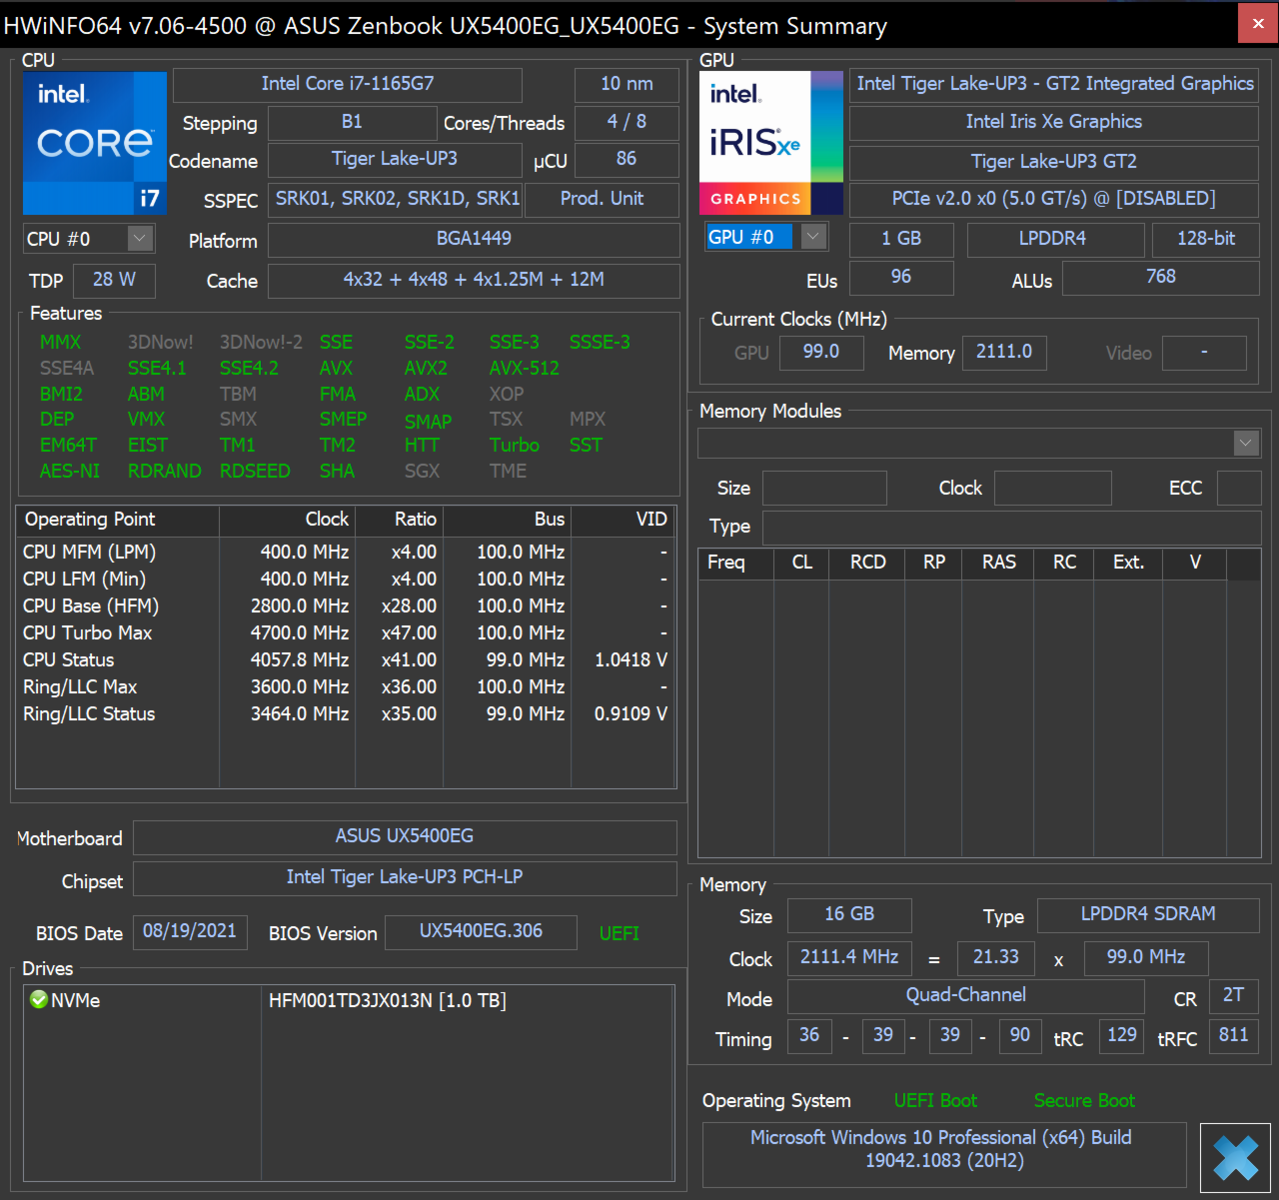
Task: Click the Ratio column header
Action: coord(399,520)
